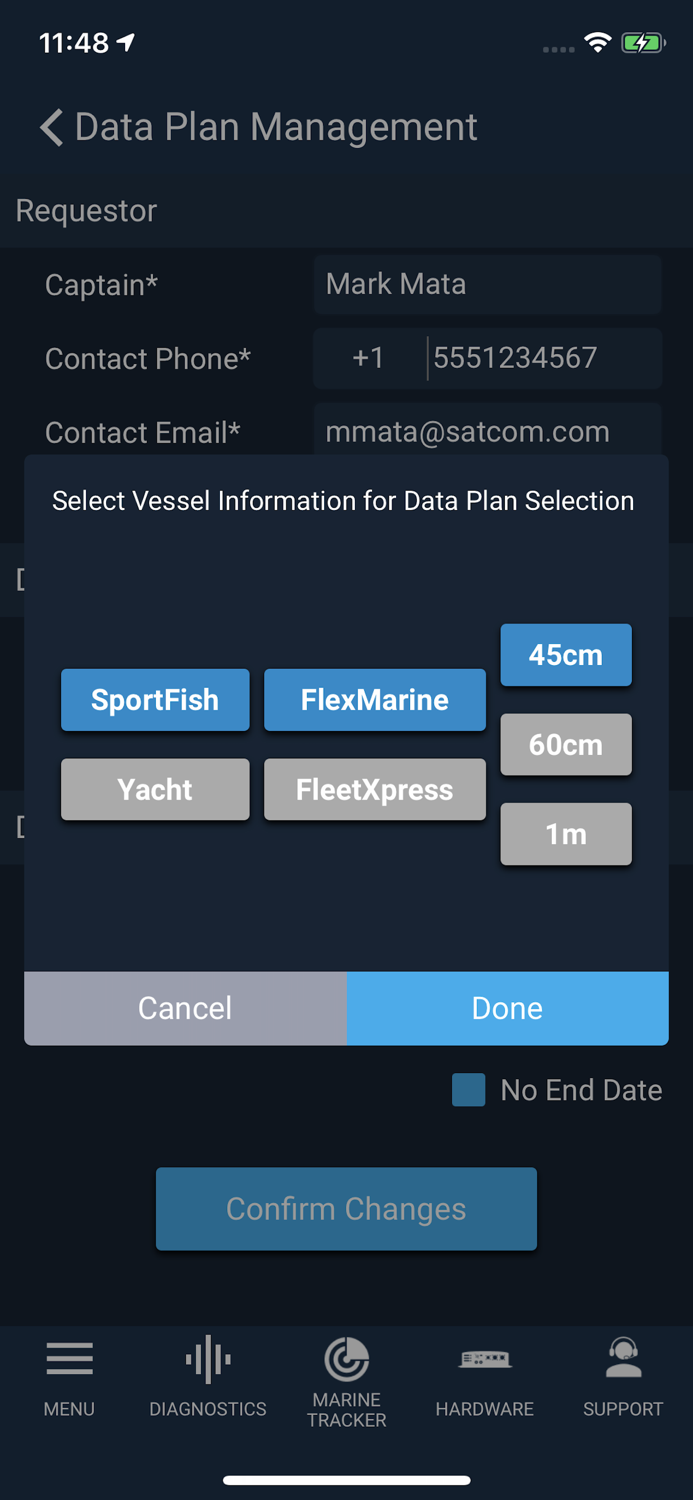This screenshot has width=693, height=1500.
Task: Open the Marine Tracker radar icon
Action: pos(347,1360)
